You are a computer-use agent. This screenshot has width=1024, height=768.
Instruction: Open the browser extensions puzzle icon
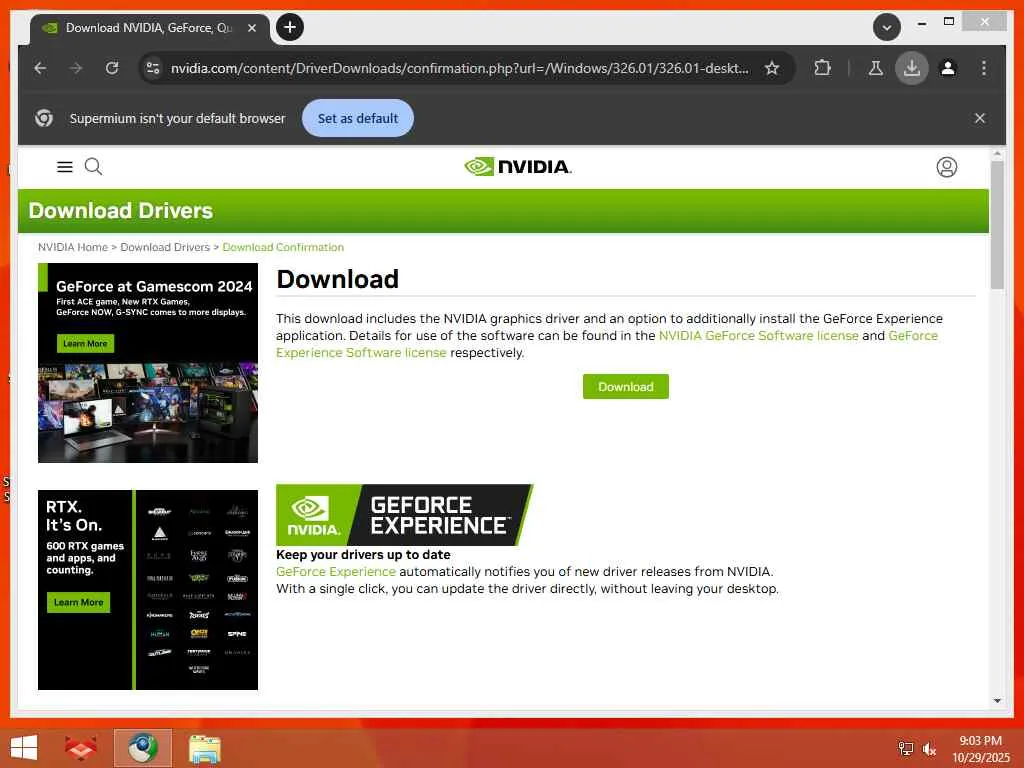(x=823, y=68)
